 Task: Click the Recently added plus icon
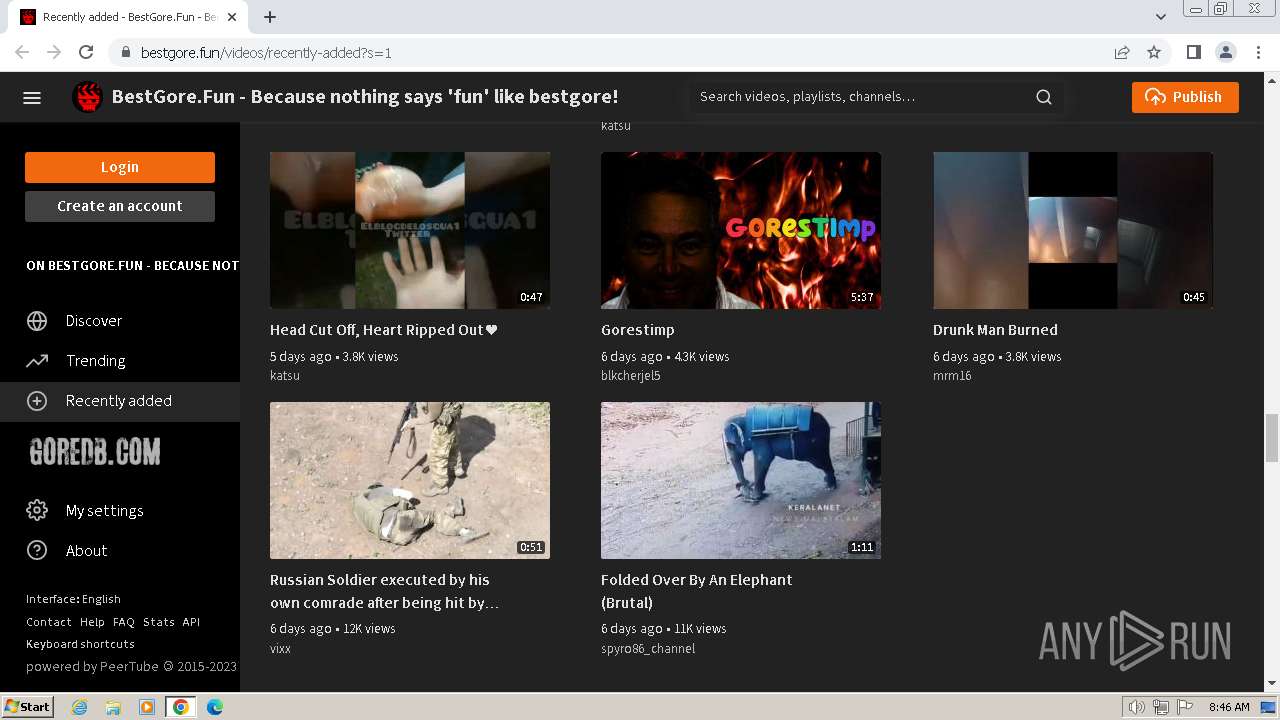pos(37,401)
